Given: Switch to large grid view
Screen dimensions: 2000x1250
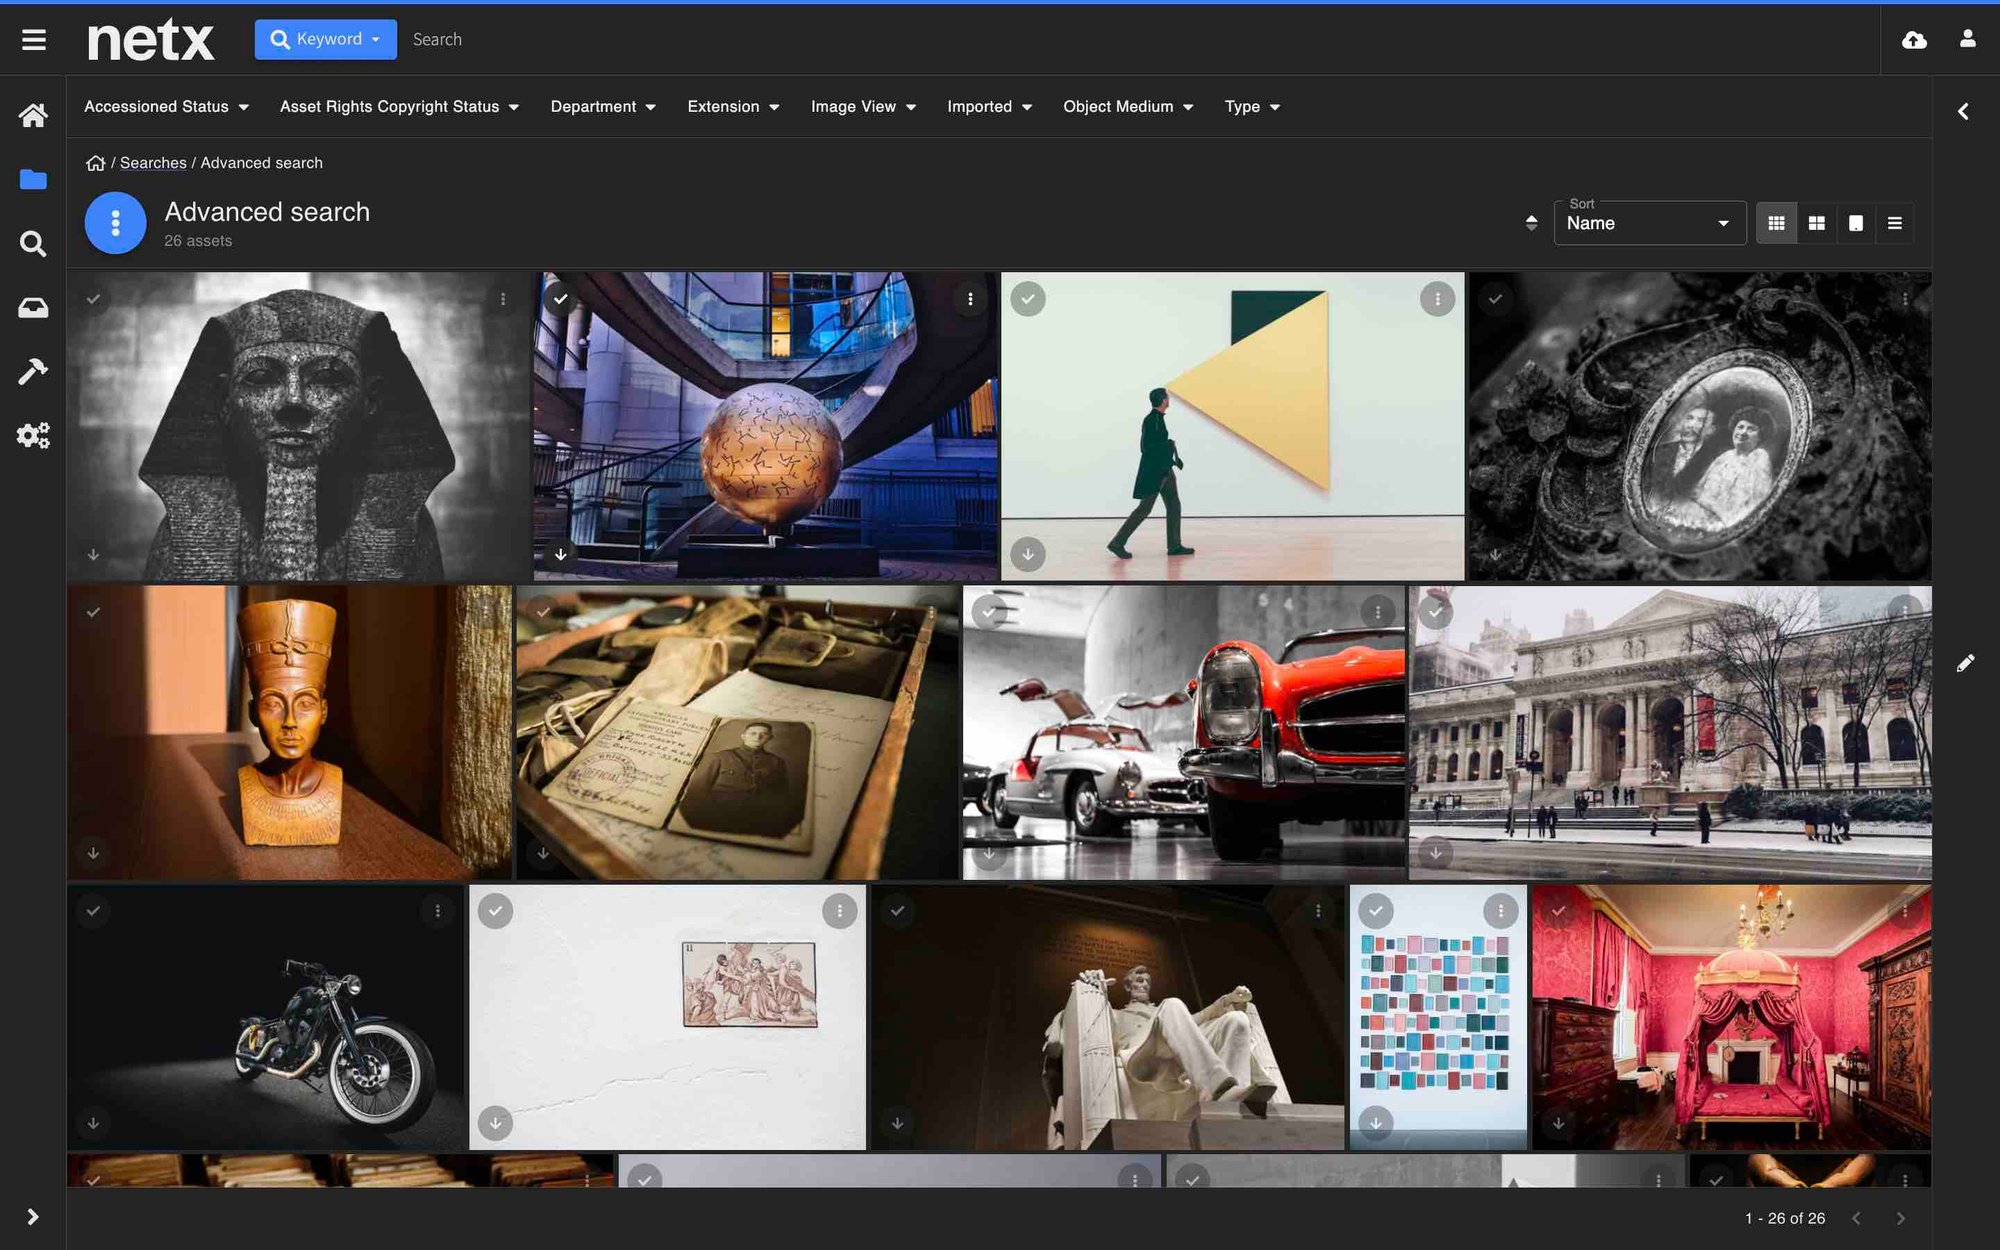Looking at the screenshot, I should click(1816, 223).
